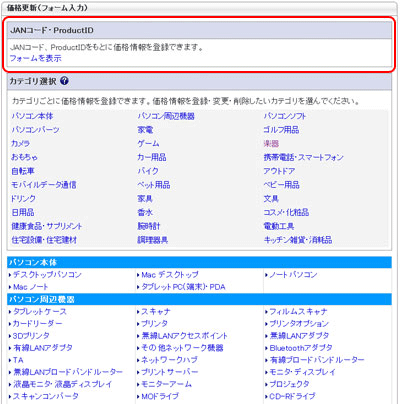
Task: Click the フォームを表示 link
Action: [x=36, y=58]
